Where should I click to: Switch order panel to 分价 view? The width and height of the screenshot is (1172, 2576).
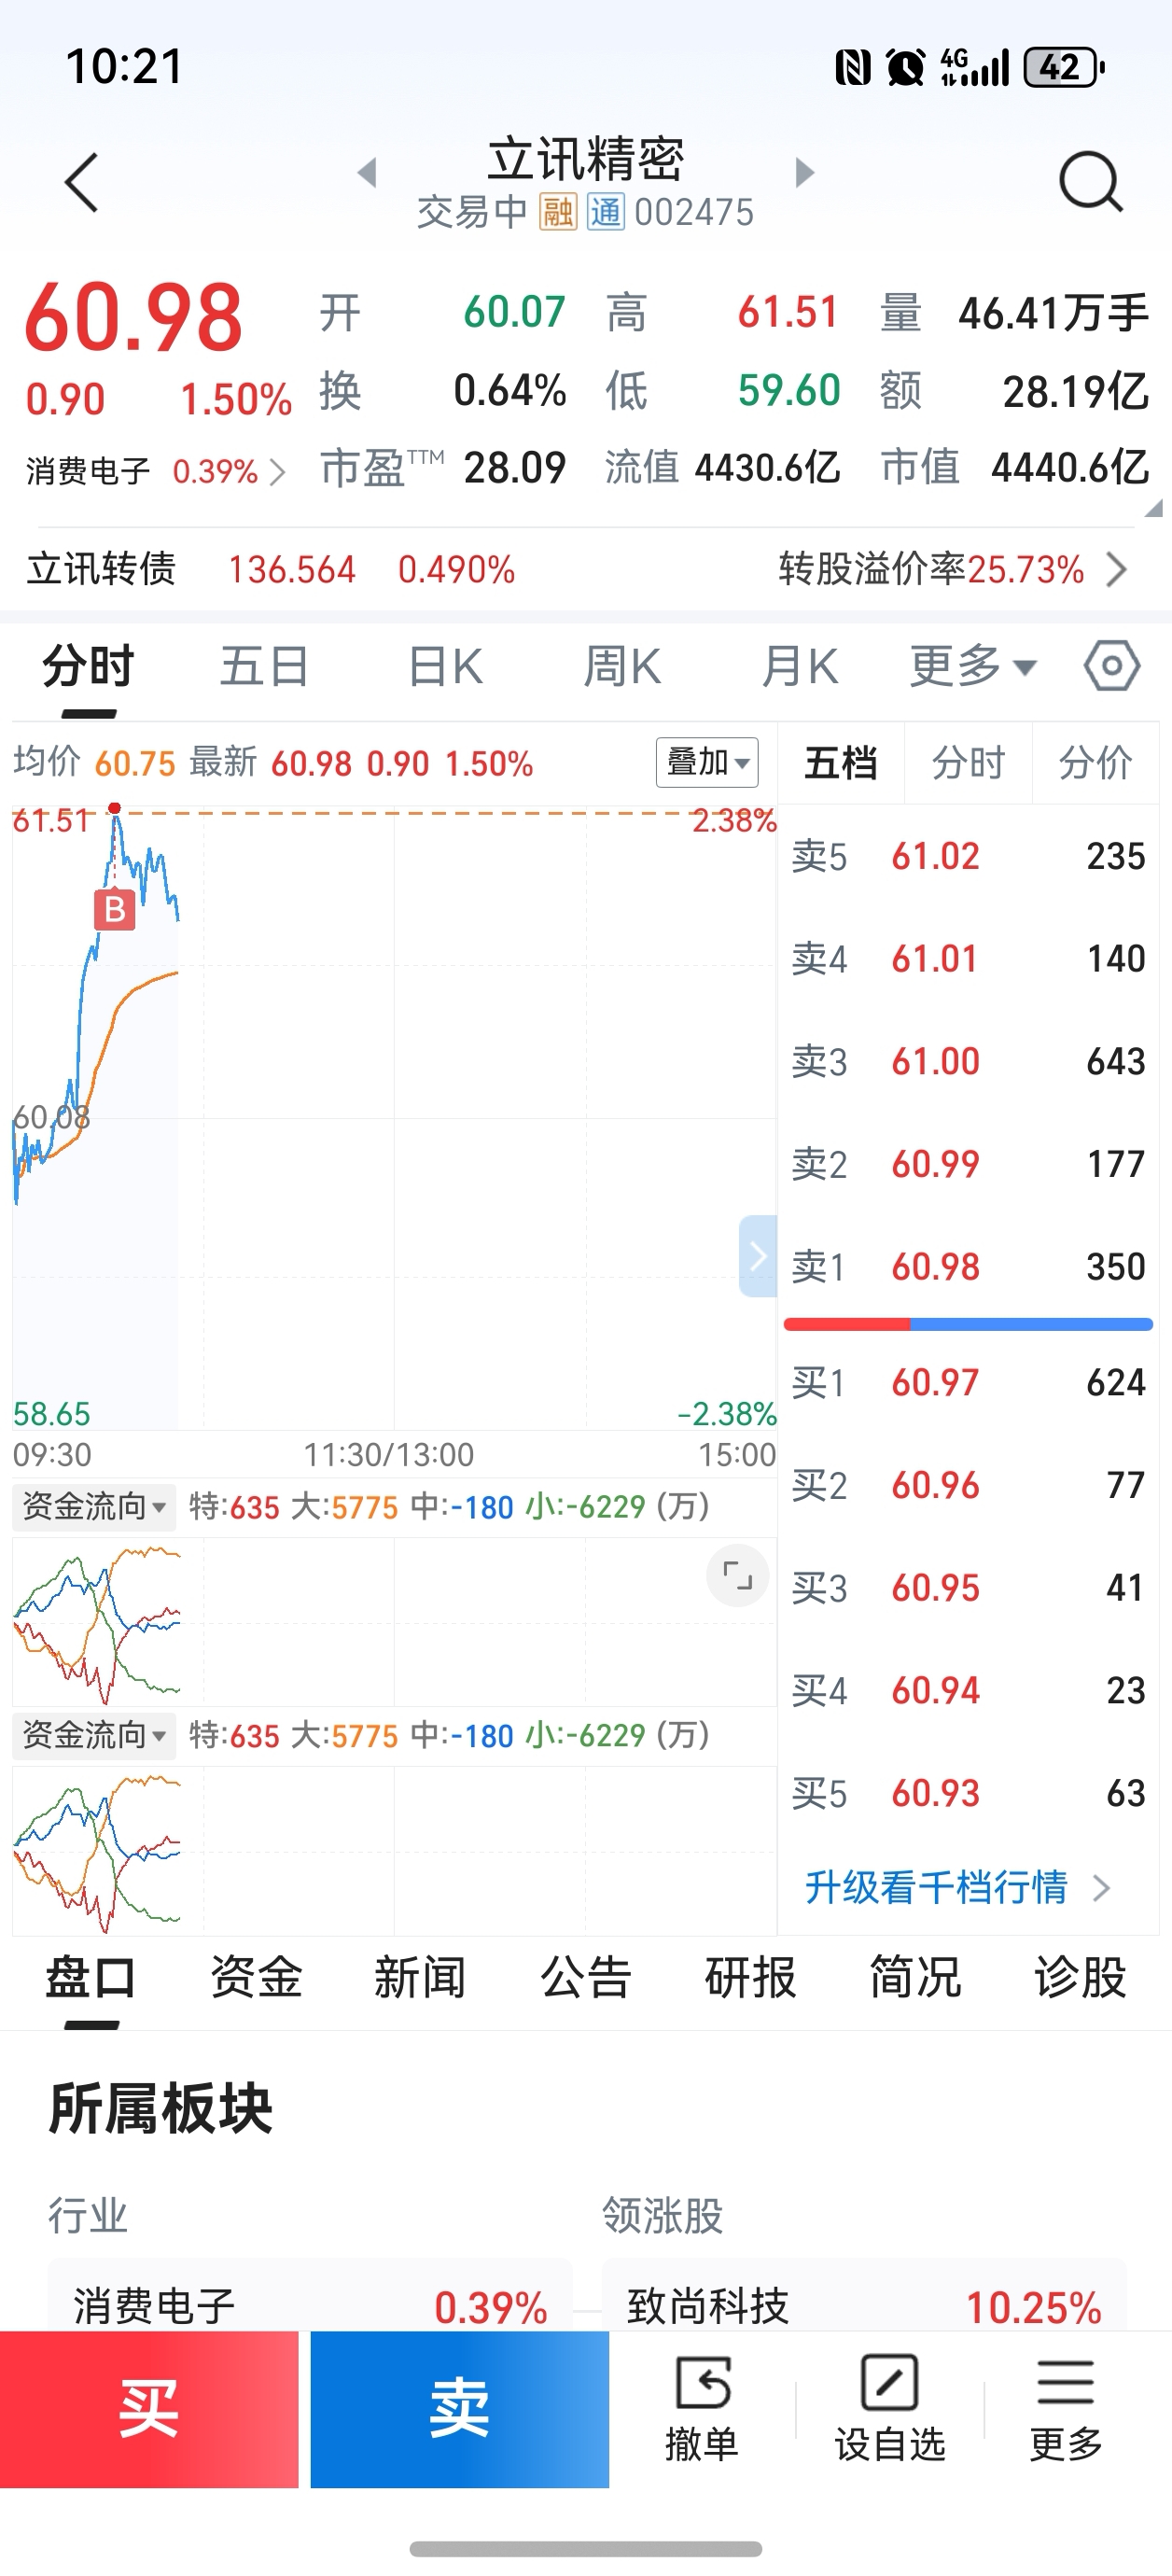tap(1095, 764)
